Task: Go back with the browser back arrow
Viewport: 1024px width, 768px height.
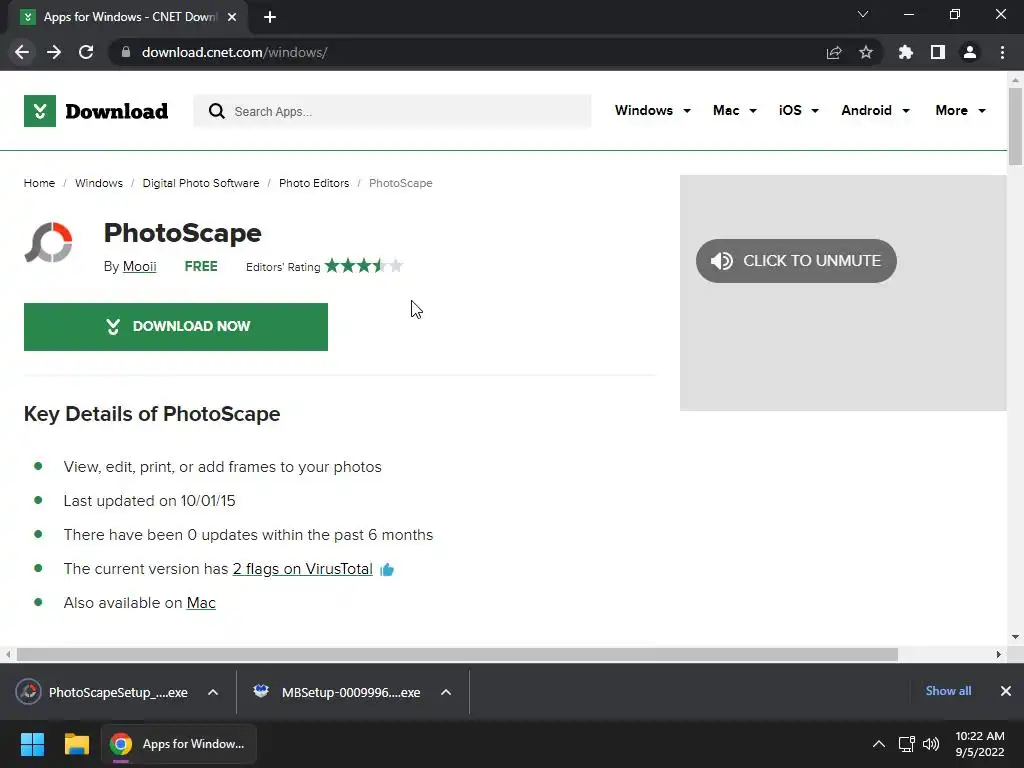Action: point(22,52)
